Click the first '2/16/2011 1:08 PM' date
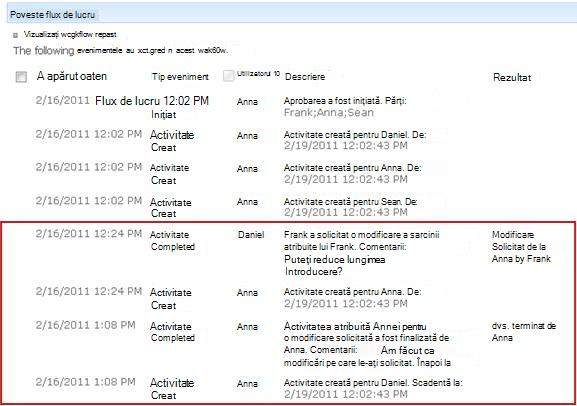 85,325
